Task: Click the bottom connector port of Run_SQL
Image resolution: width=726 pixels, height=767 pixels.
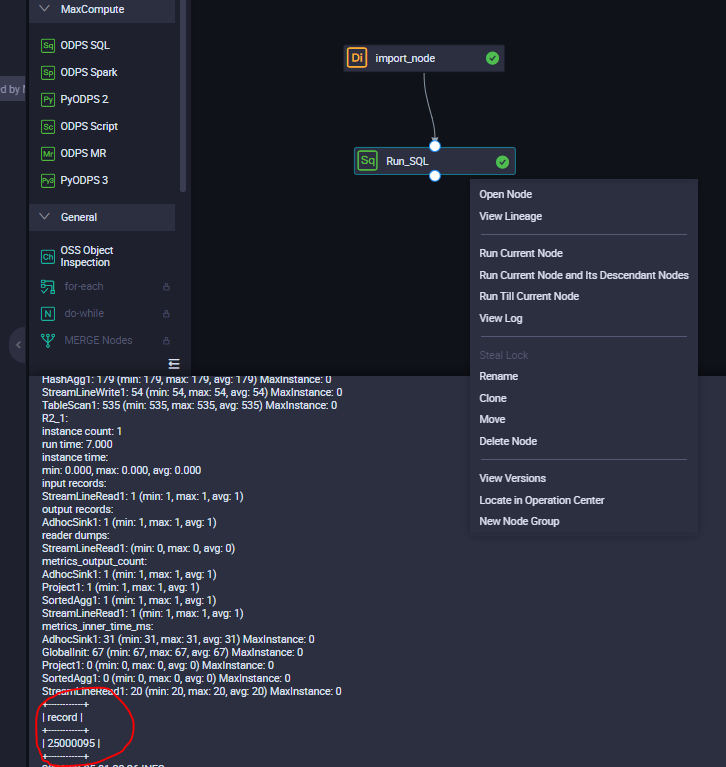Action: point(434,176)
